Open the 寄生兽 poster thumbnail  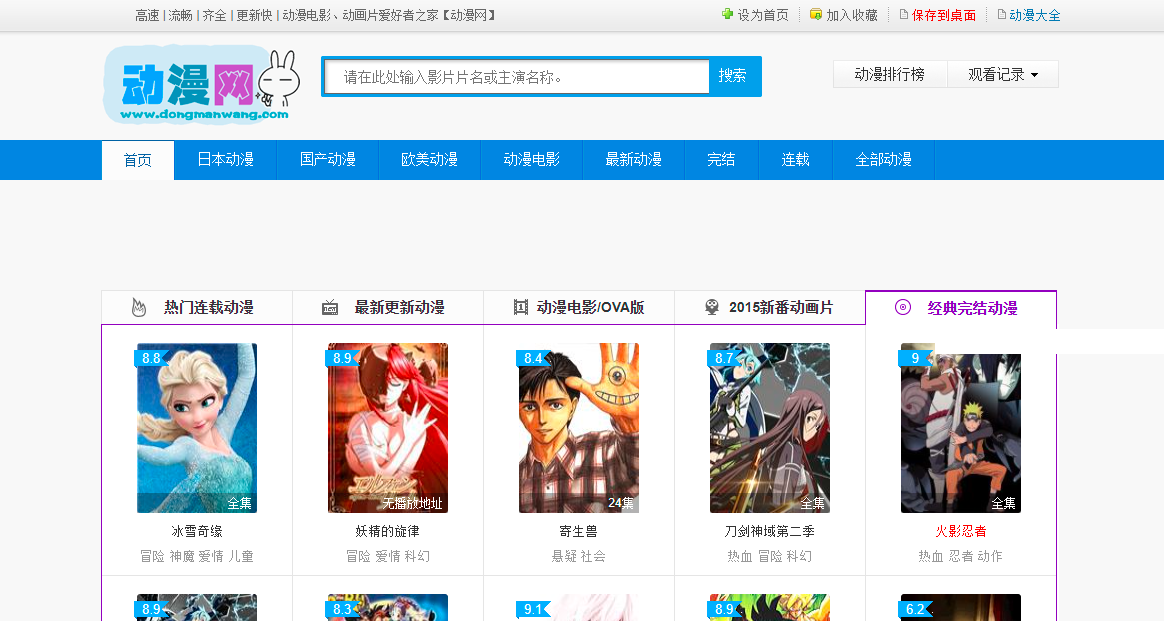[579, 428]
